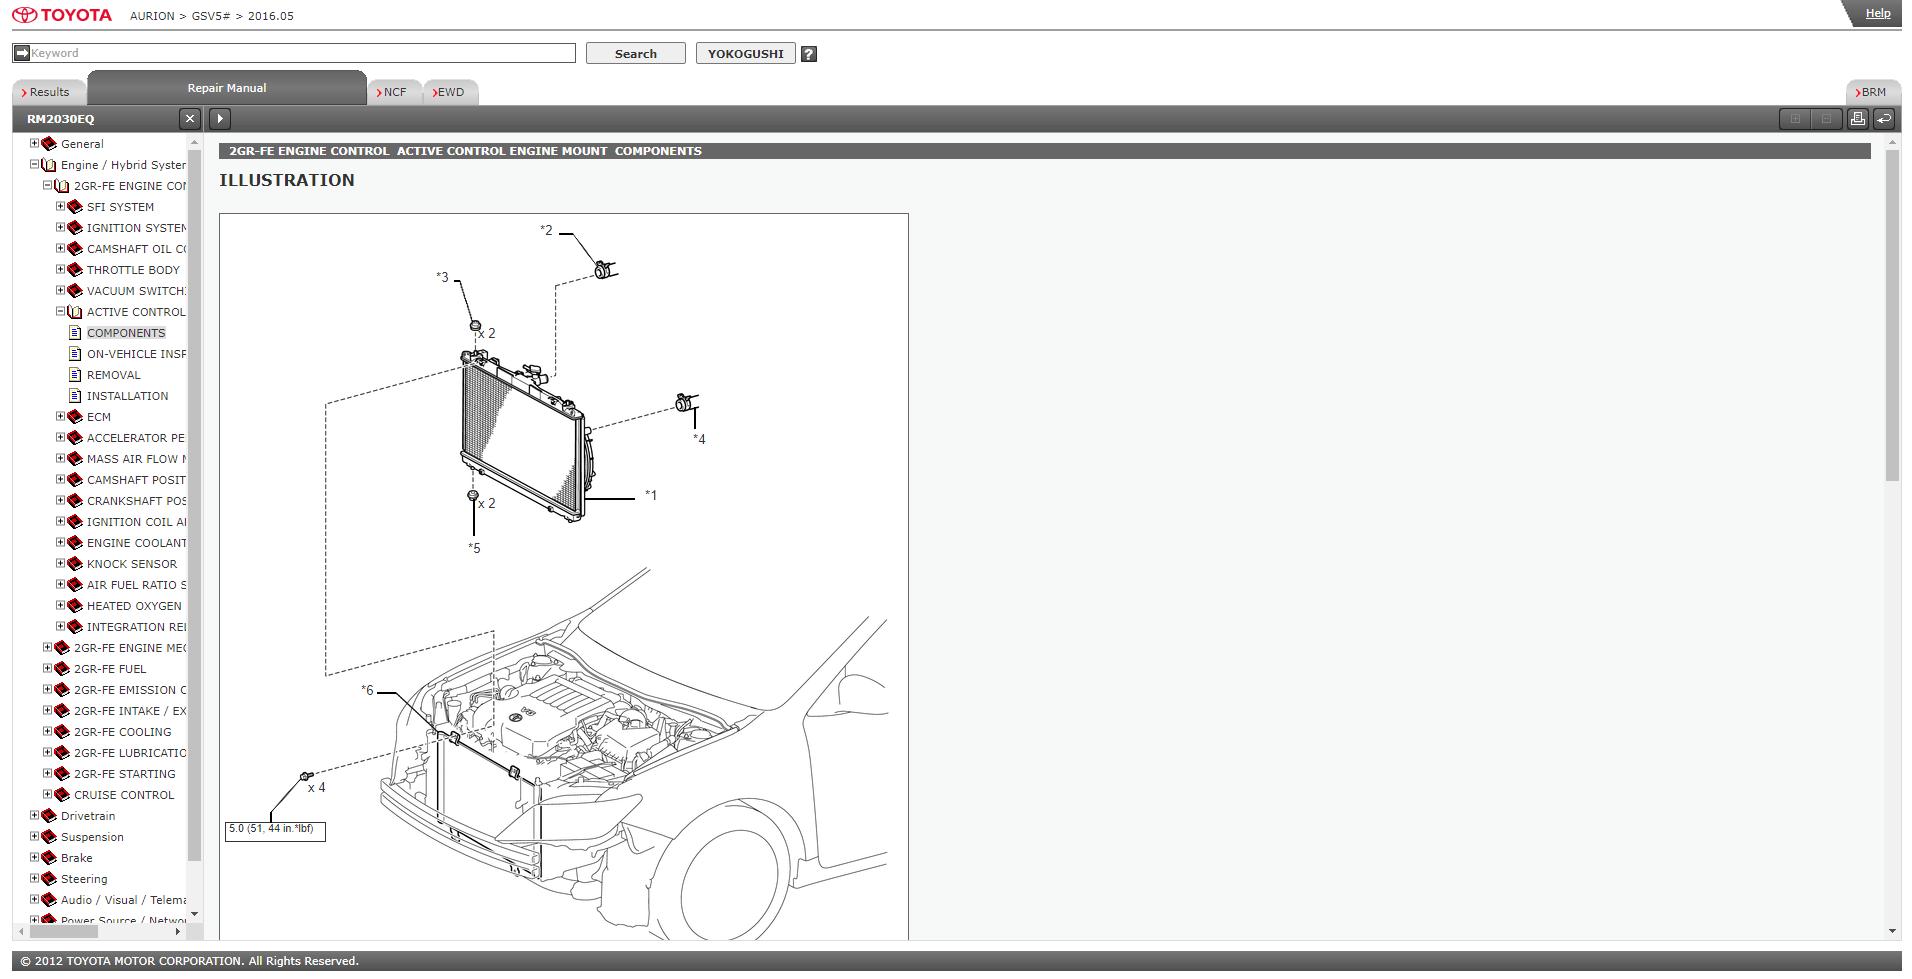
Task: Collapse the ACTIVE CONTROL ENGINE MOUNT node
Action: (x=60, y=311)
